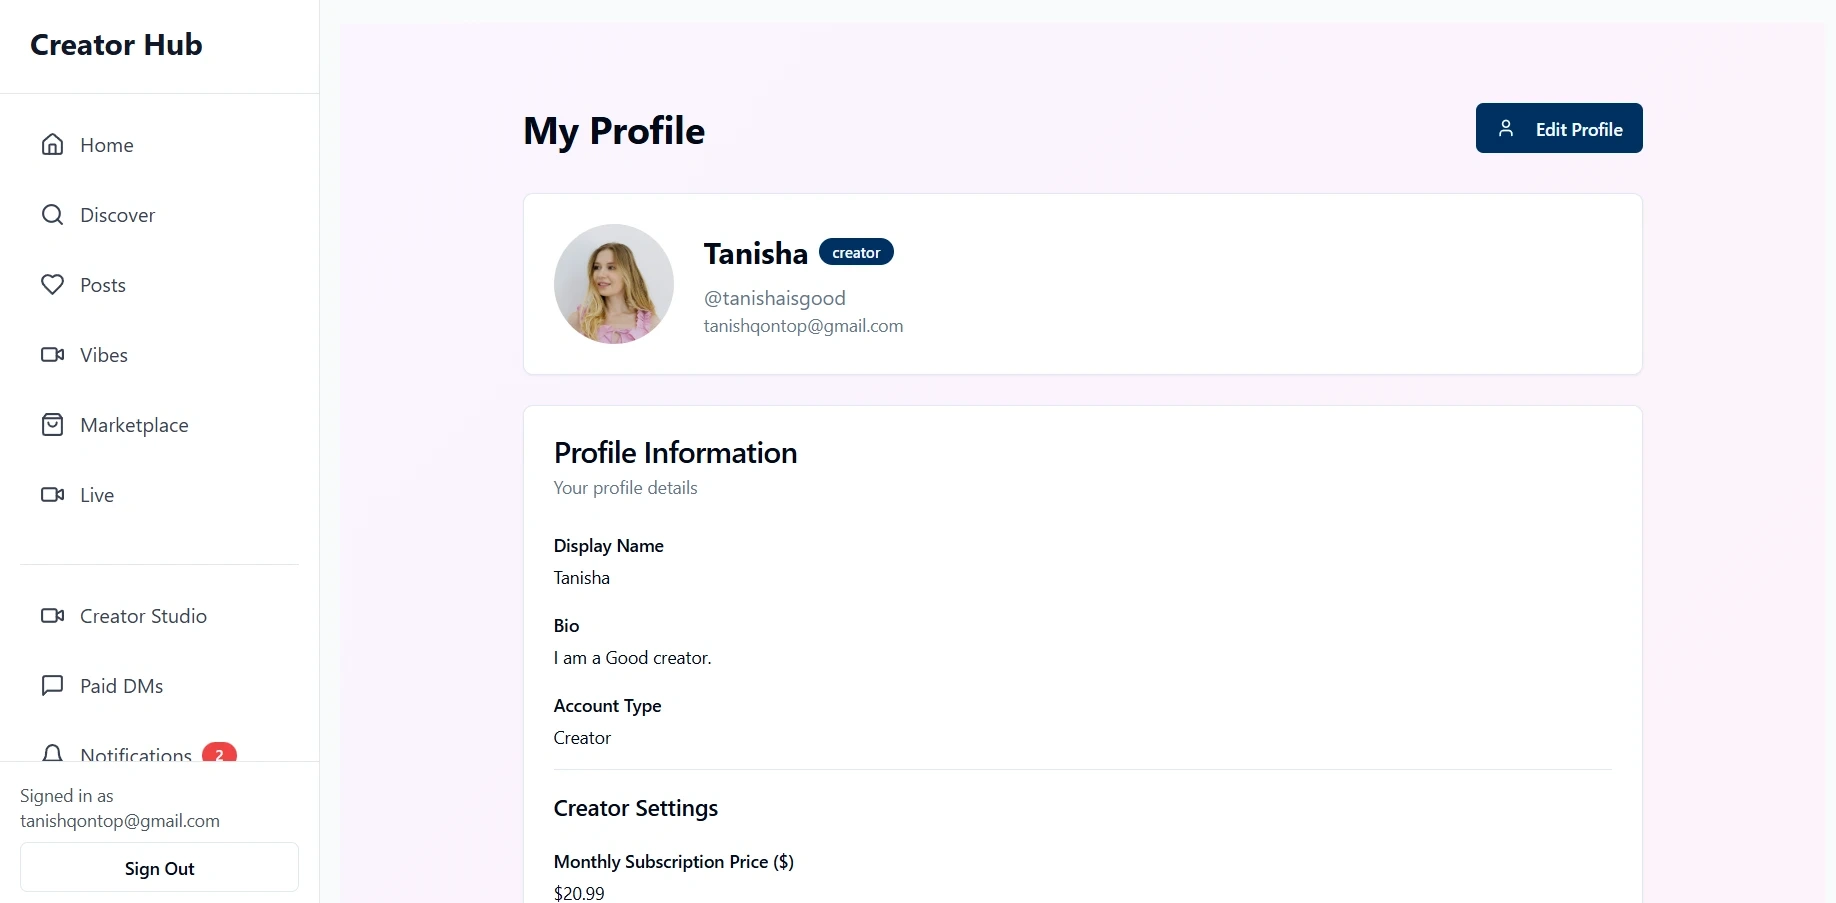
Task: Click the Posts heart icon
Action: tap(52, 285)
